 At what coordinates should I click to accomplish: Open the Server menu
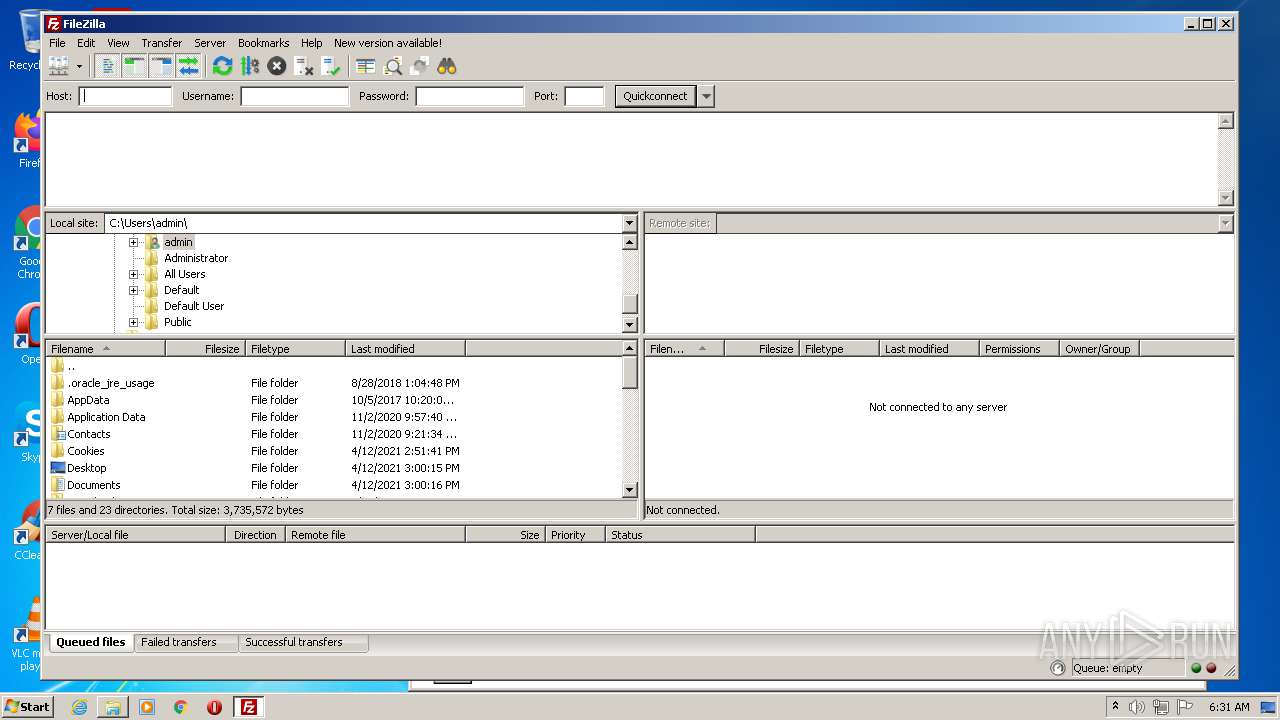pyautogui.click(x=210, y=43)
